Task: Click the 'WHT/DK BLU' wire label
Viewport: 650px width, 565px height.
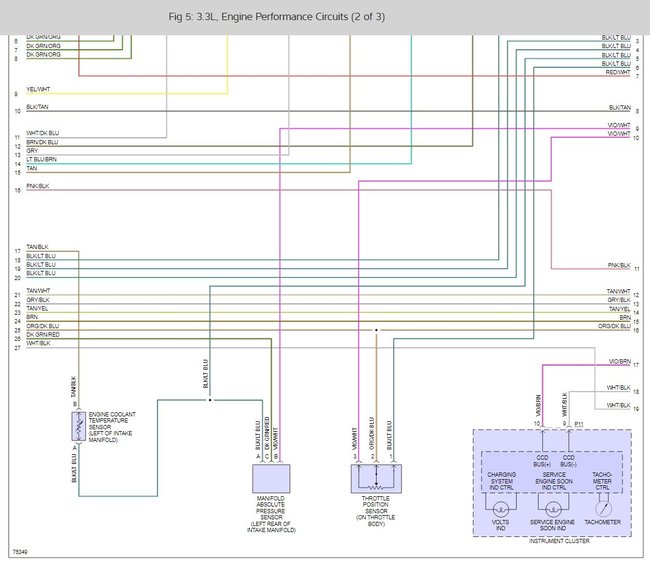Action: click(43, 133)
